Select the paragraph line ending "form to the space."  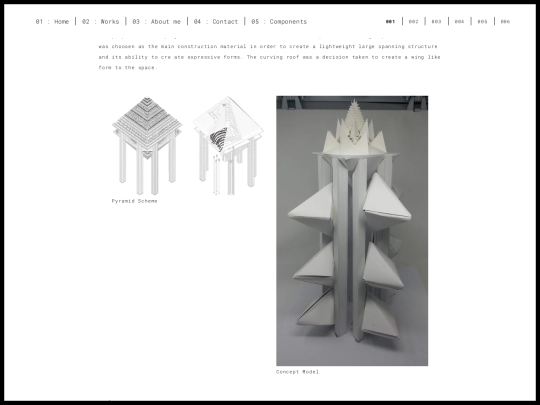pyautogui.click(x=128, y=68)
